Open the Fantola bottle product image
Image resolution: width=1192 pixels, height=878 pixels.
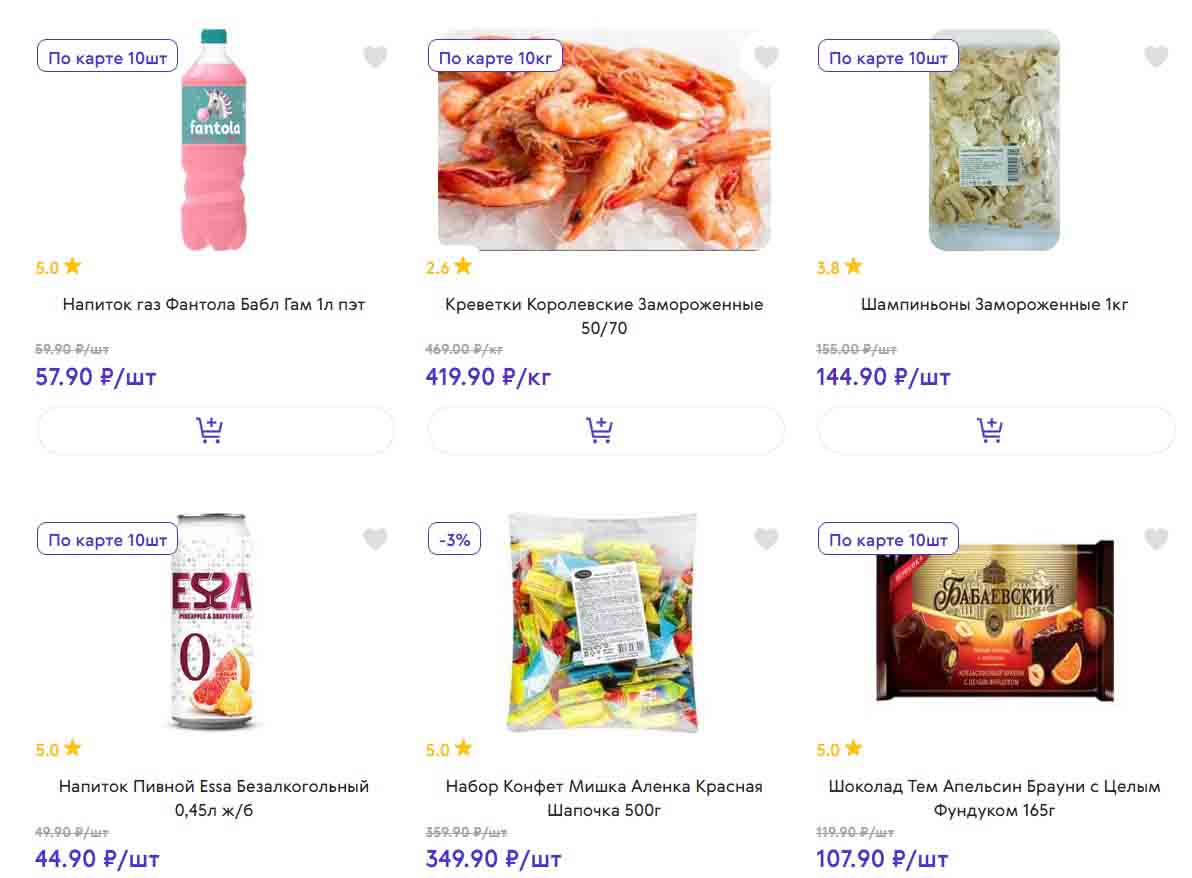tap(215, 140)
